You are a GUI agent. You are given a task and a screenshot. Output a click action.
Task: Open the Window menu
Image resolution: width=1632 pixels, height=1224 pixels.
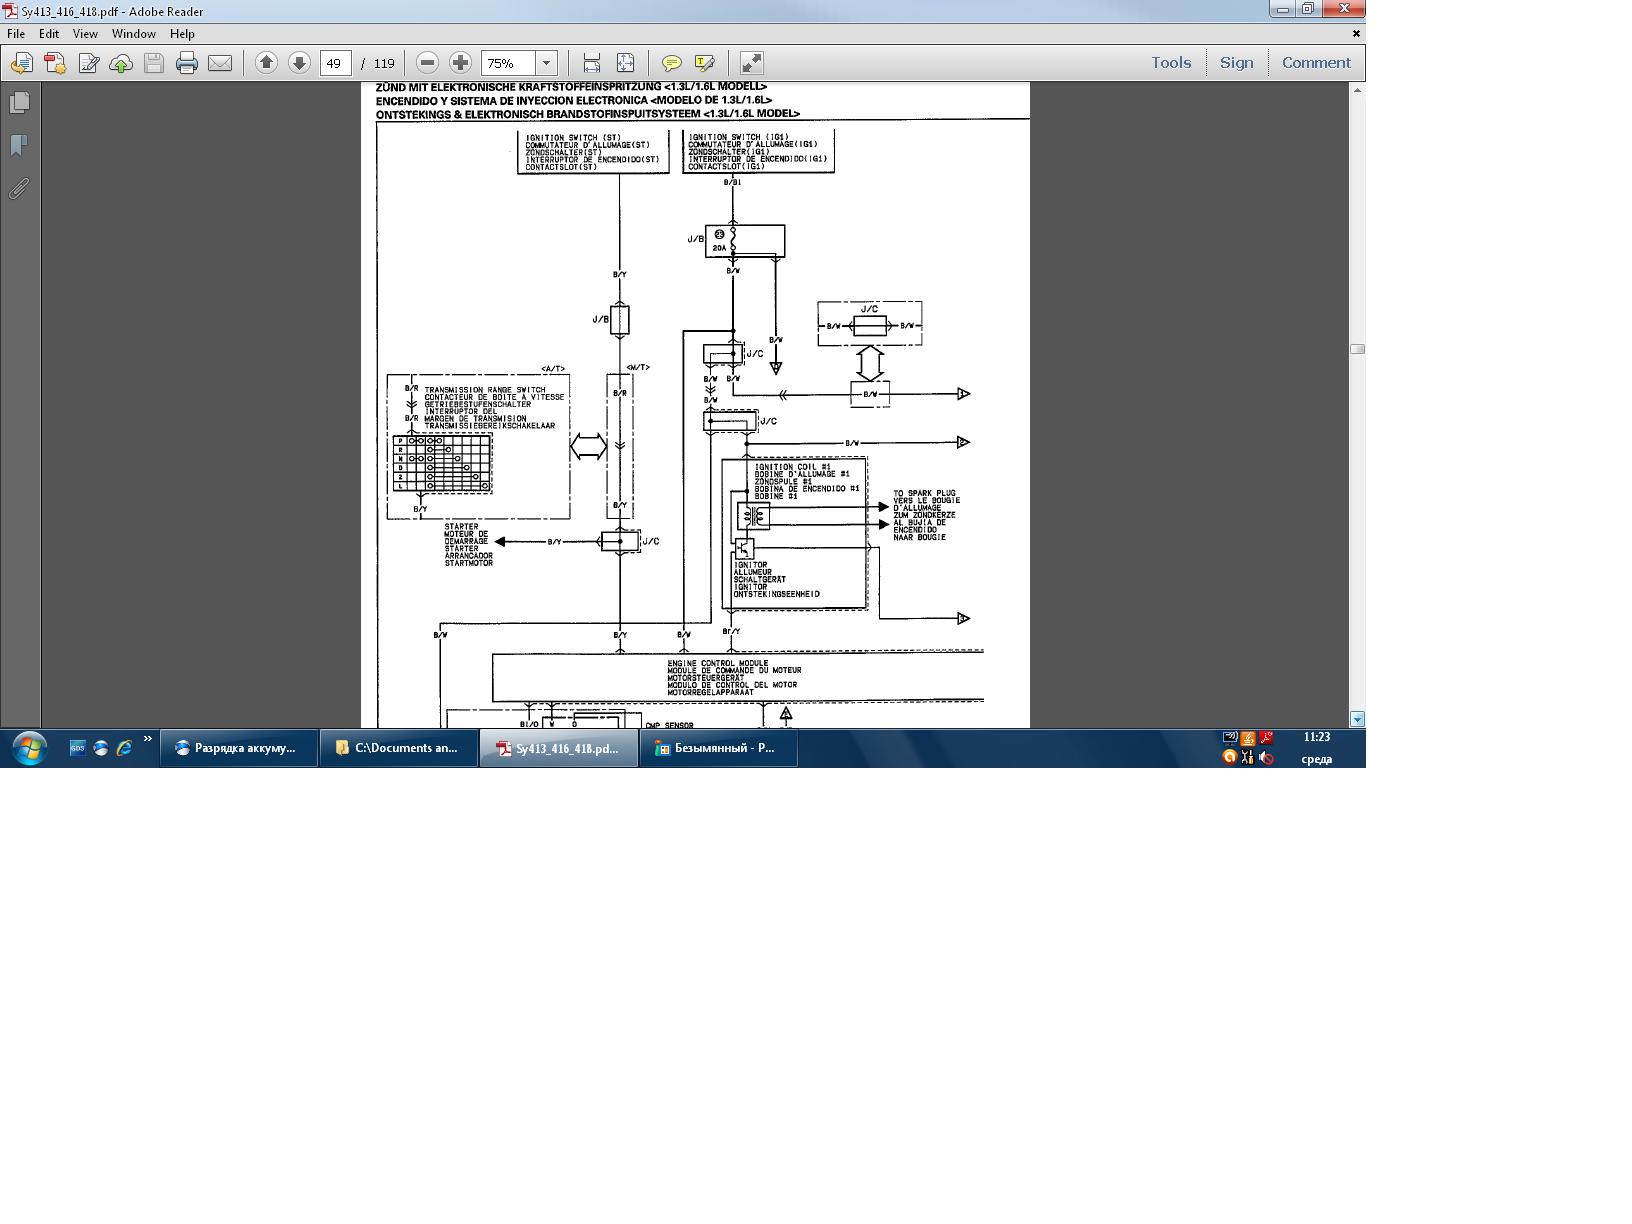tap(133, 33)
